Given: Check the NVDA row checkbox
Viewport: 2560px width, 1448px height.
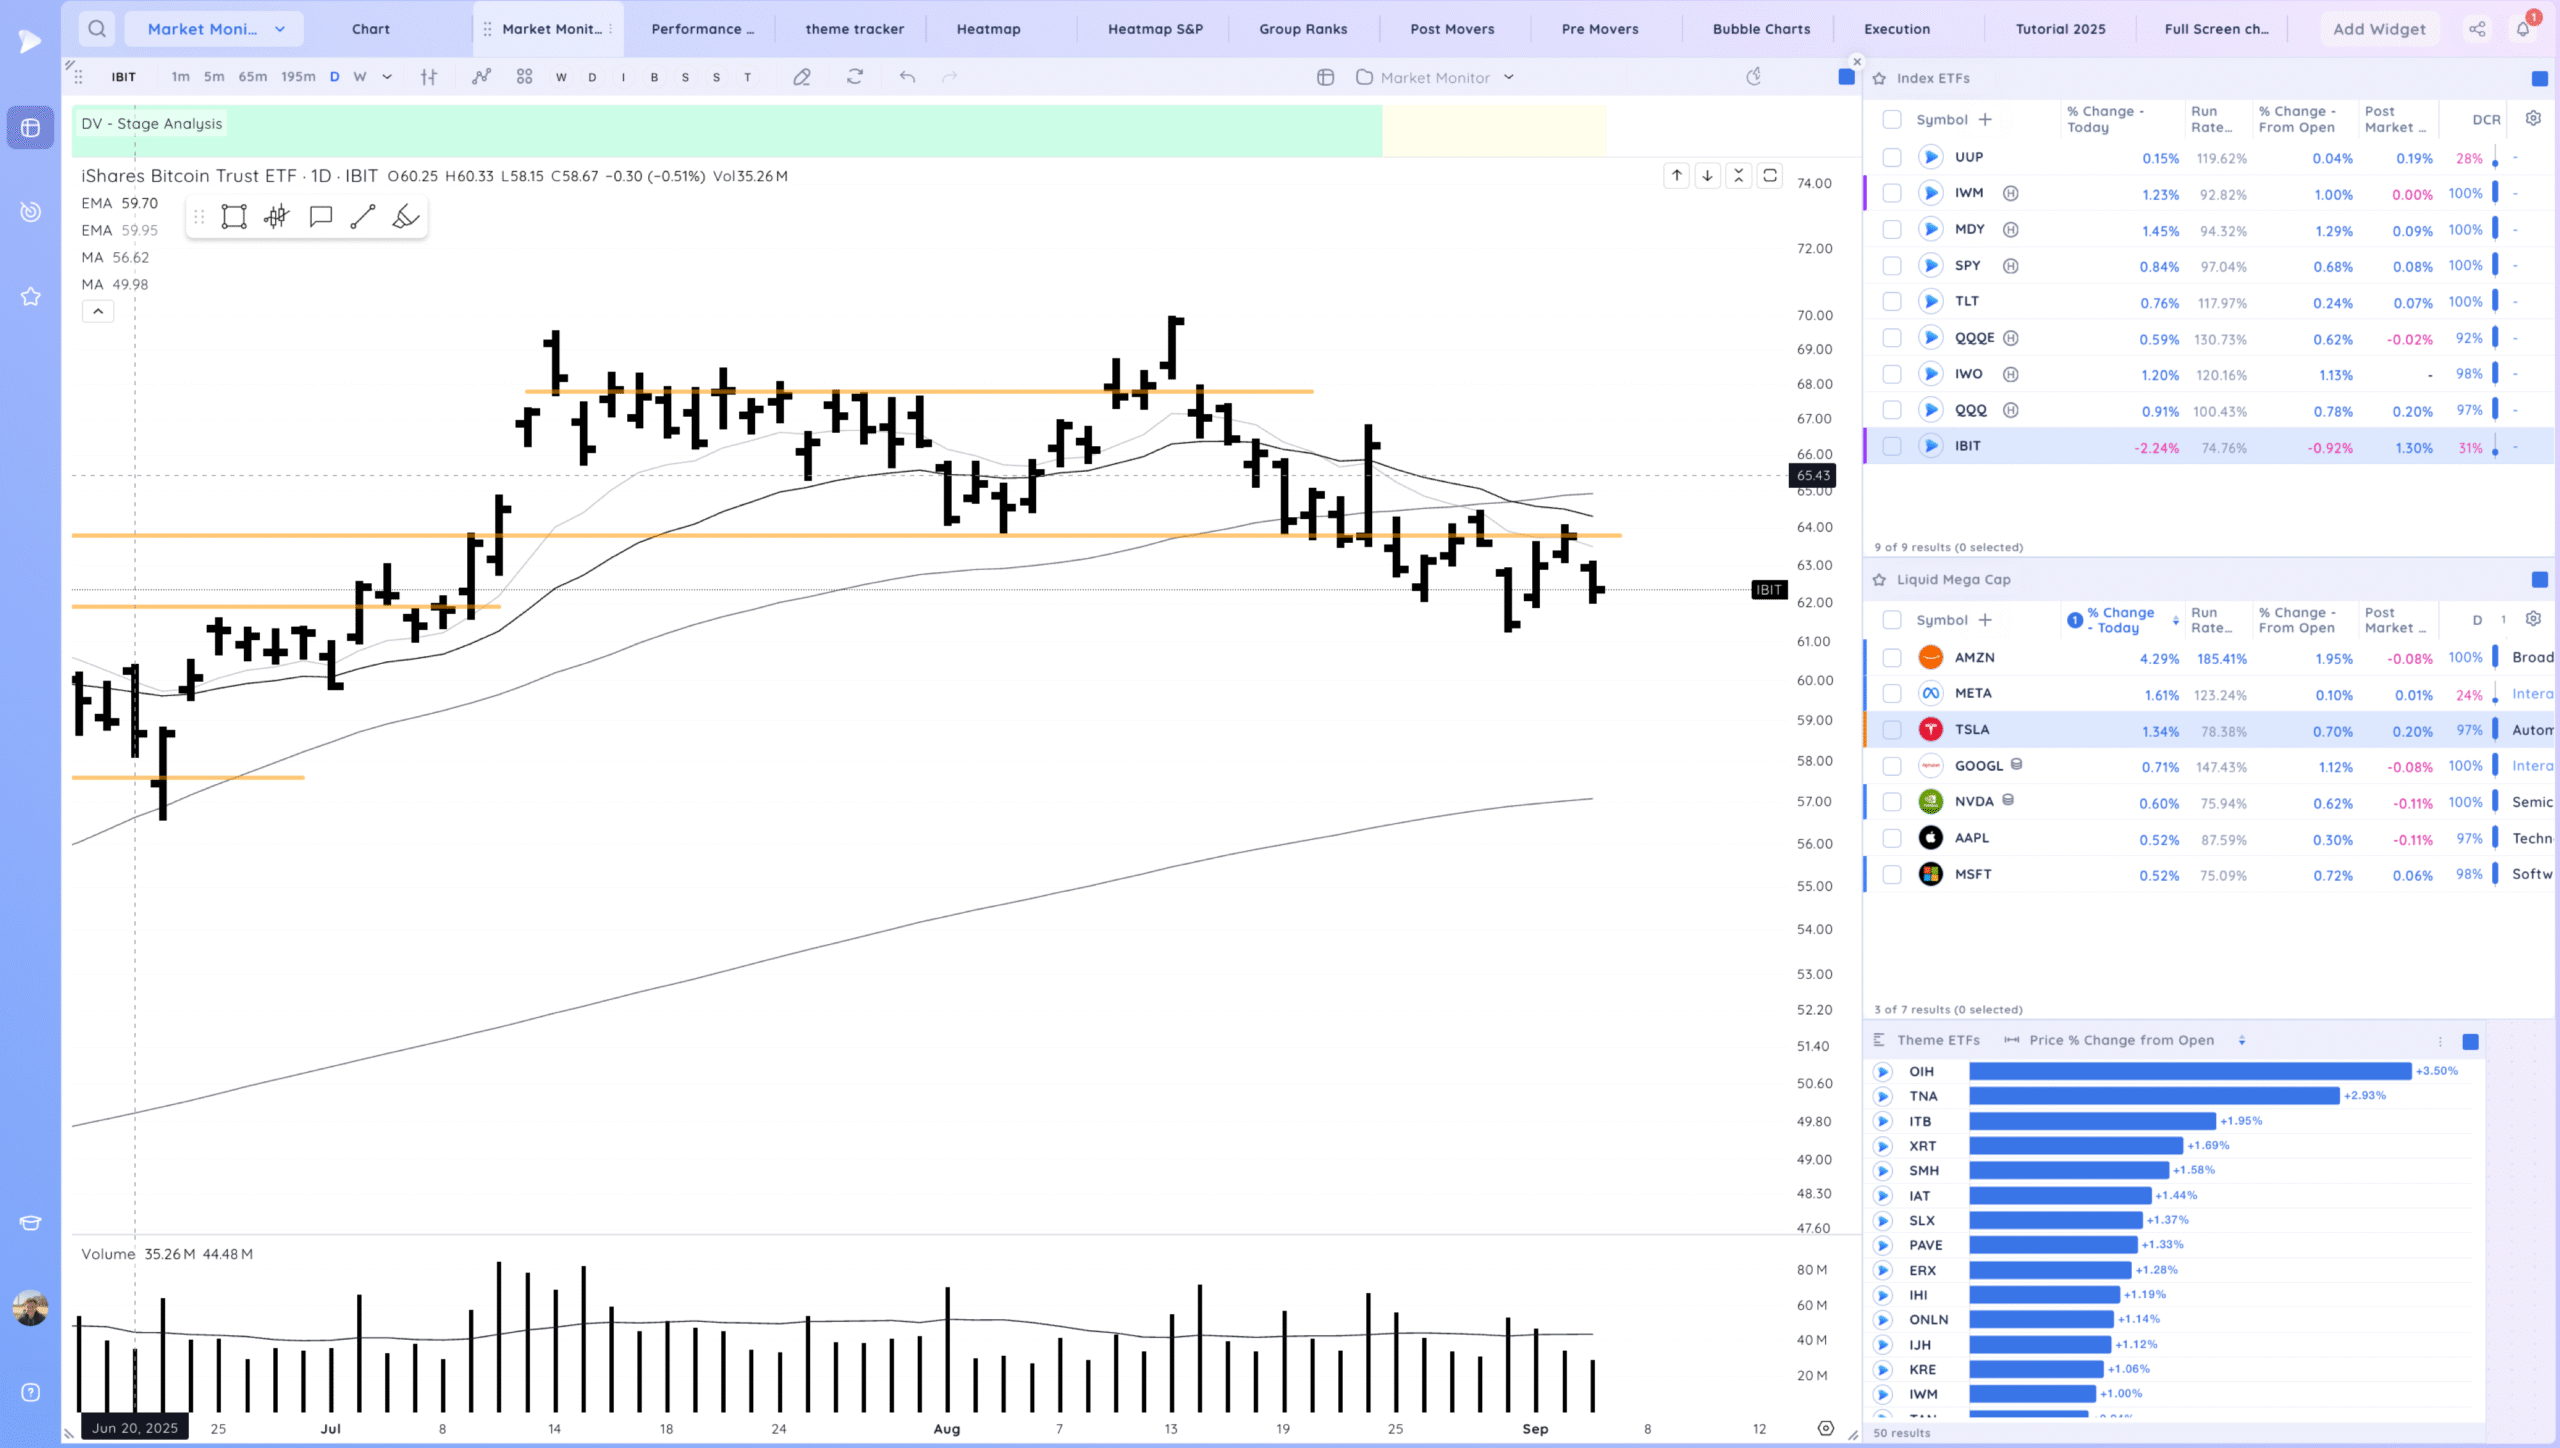Looking at the screenshot, I should (1892, 802).
